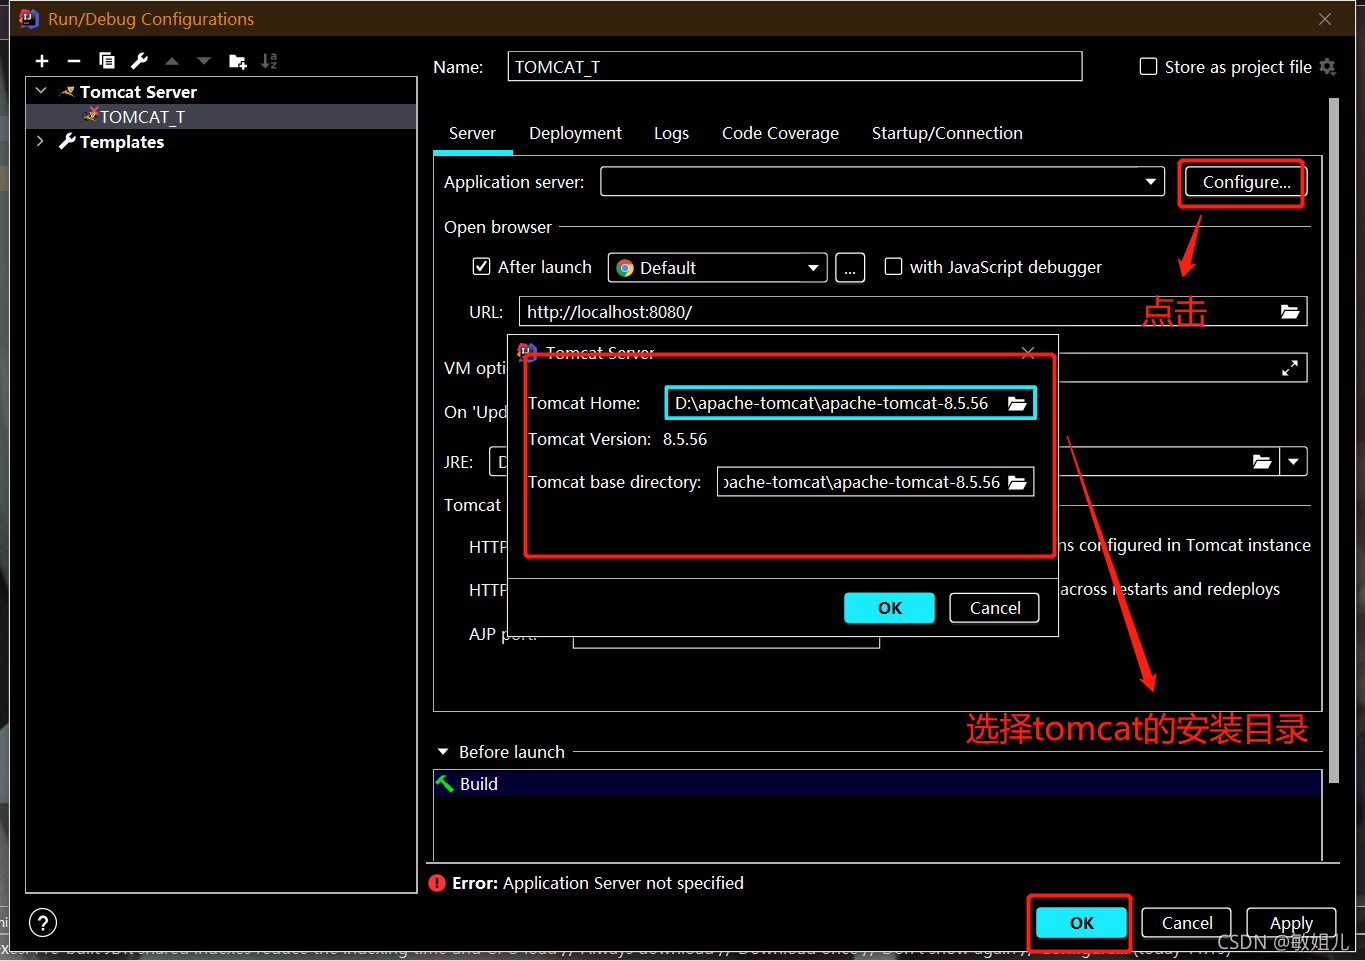Open the Code Coverage tab
Screen dimensions: 1365x961
[780, 133]
